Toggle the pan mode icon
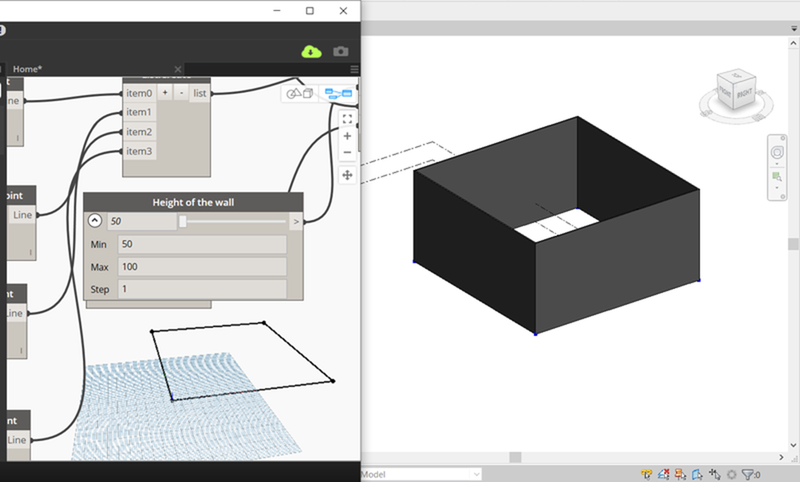The height and width of the screenshot is (482, 800). (347, 175)
